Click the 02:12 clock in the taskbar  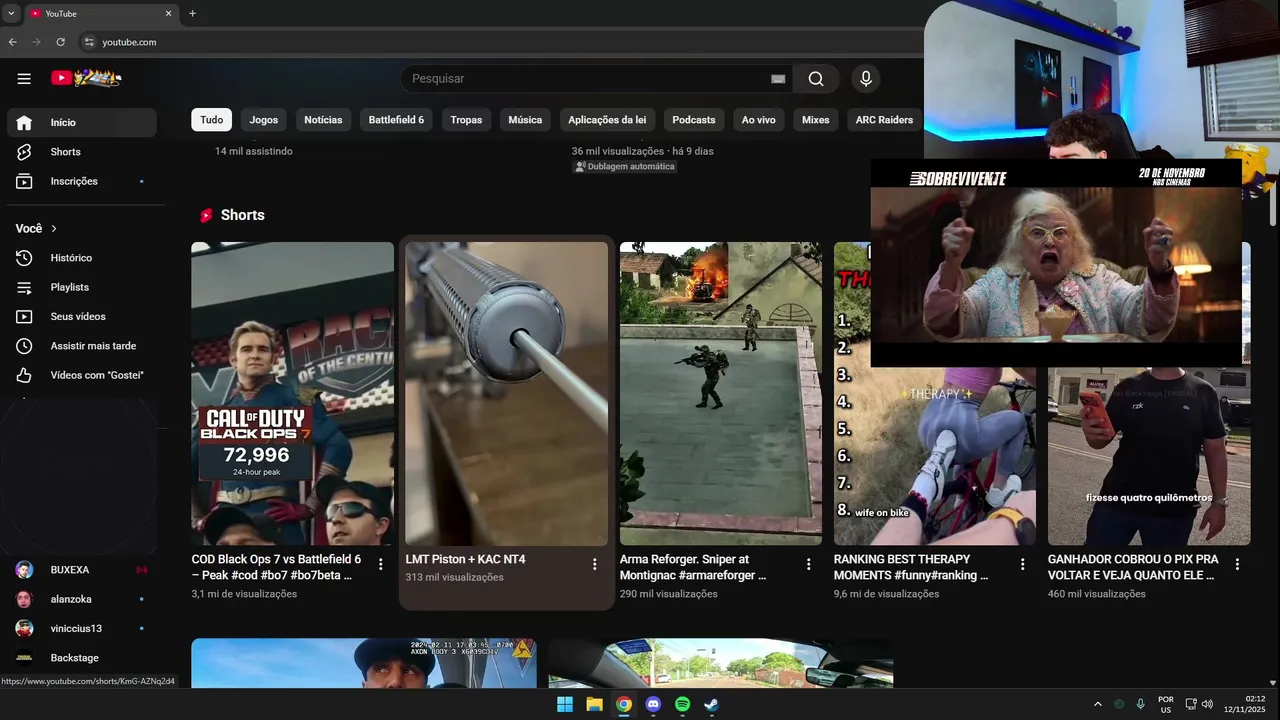click(1255, 698)
